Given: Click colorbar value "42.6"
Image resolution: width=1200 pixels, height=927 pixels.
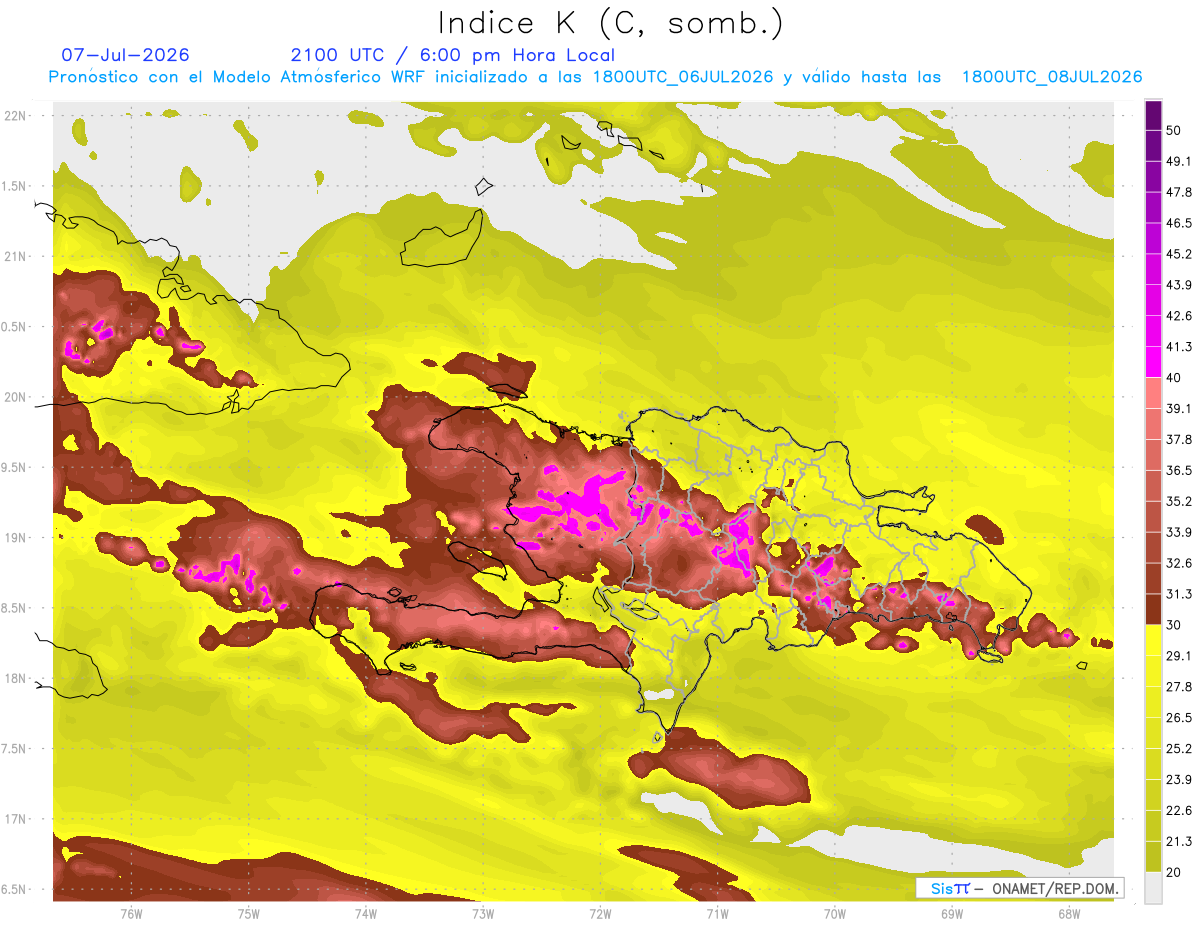Looking at the screenshot, I should point(1179,316).
